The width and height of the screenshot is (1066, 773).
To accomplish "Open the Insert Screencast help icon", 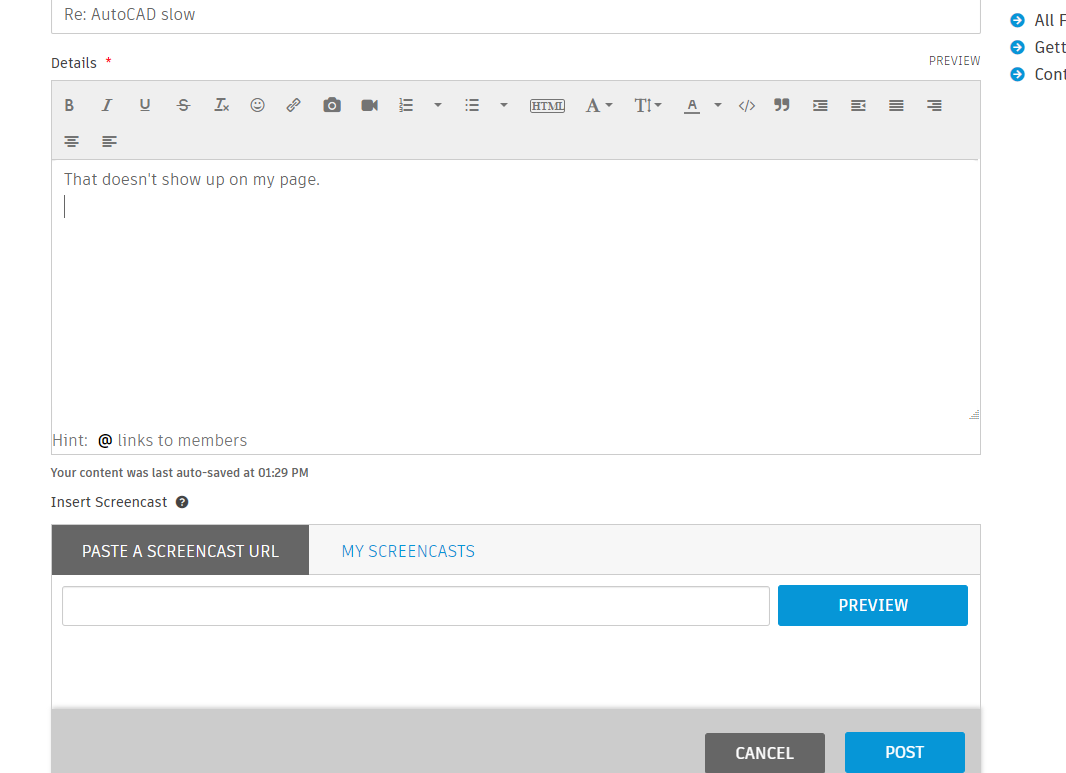I will 181,501.
